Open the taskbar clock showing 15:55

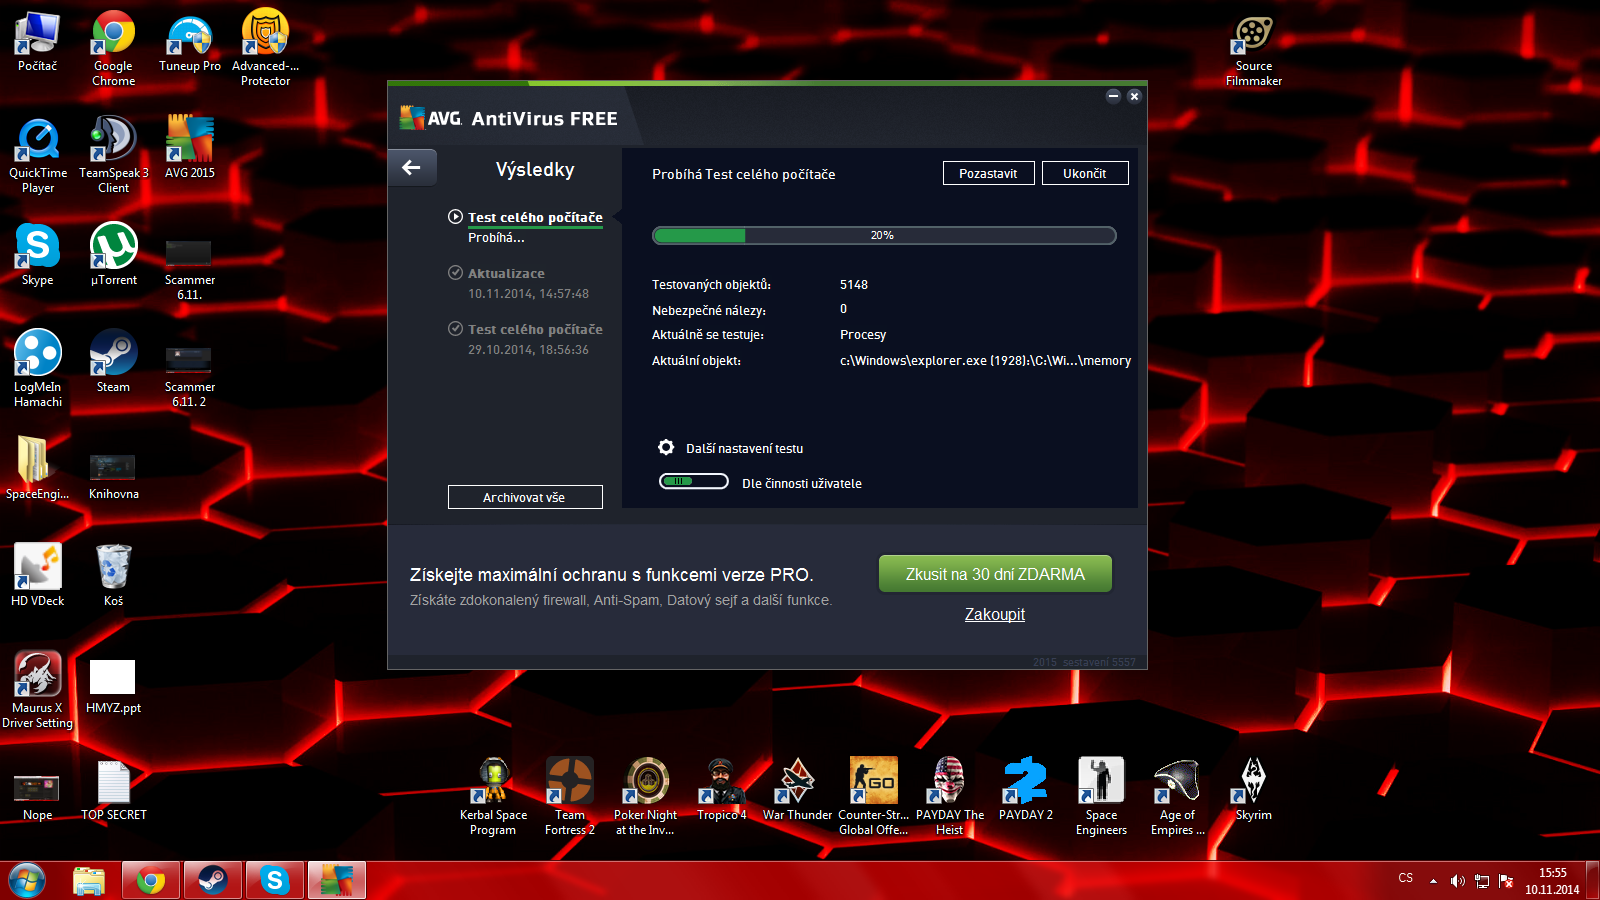(x=1552, y=881)
